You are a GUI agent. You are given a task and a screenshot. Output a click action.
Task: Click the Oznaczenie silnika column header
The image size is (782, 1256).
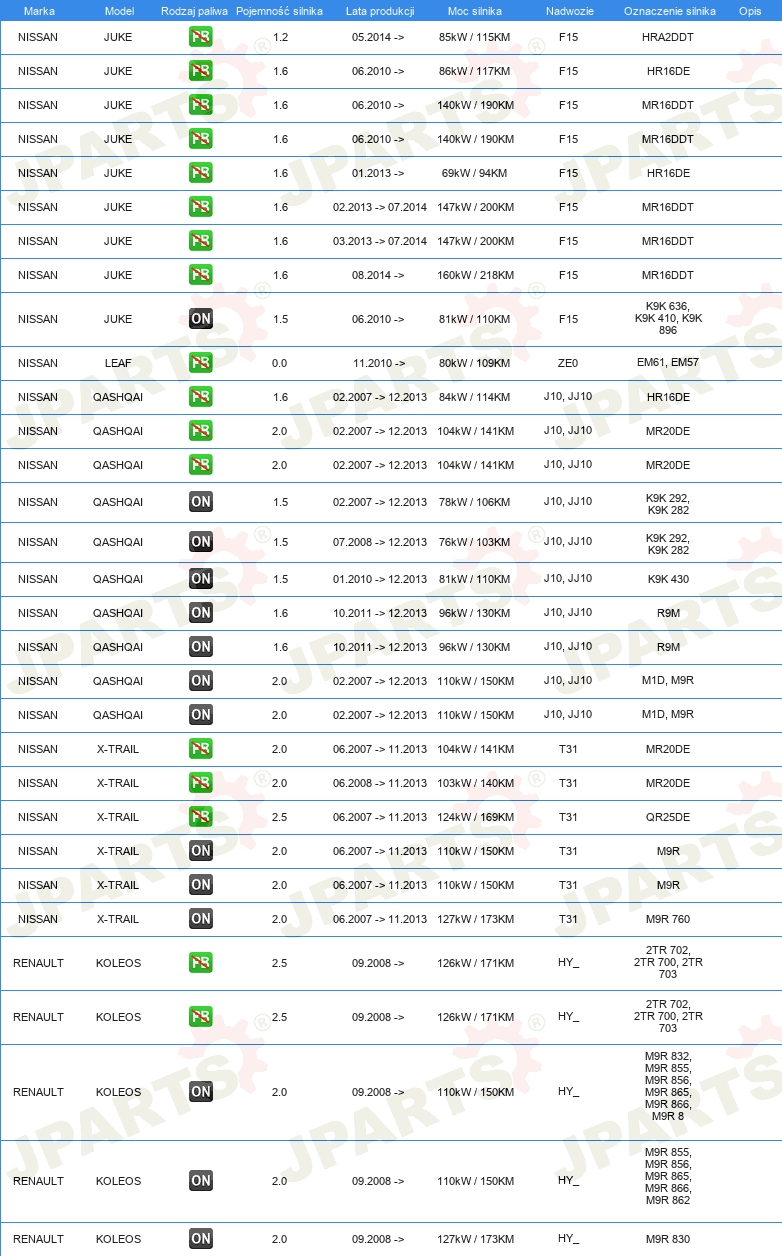coord(669,11)
